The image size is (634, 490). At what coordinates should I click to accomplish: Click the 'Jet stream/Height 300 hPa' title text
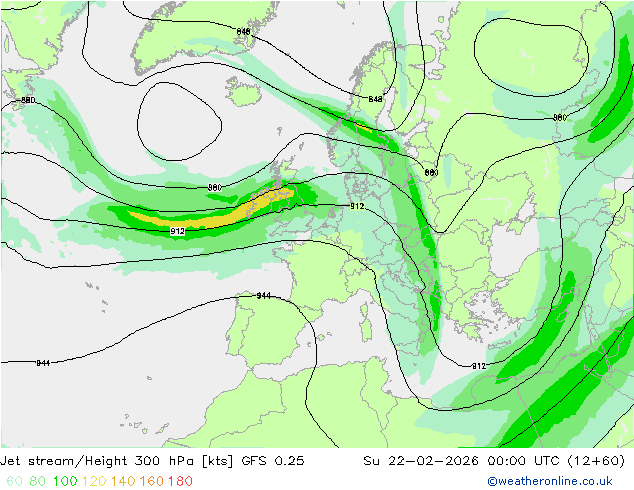pos(99,461)
